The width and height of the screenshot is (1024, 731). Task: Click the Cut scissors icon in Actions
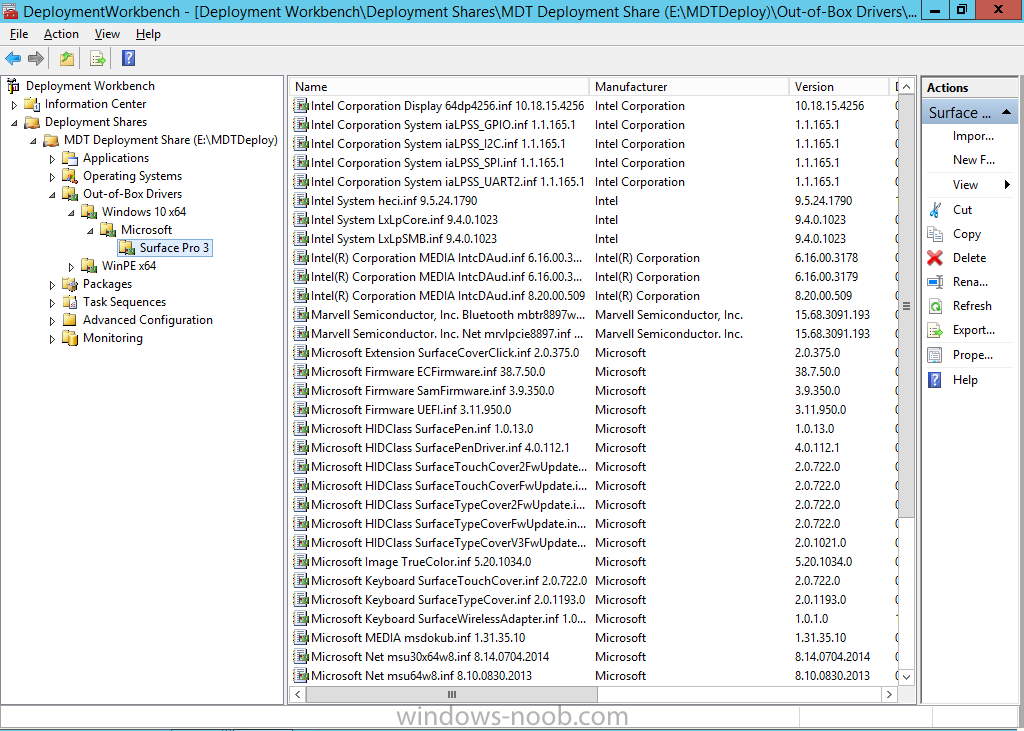click(x=935, y=210)
